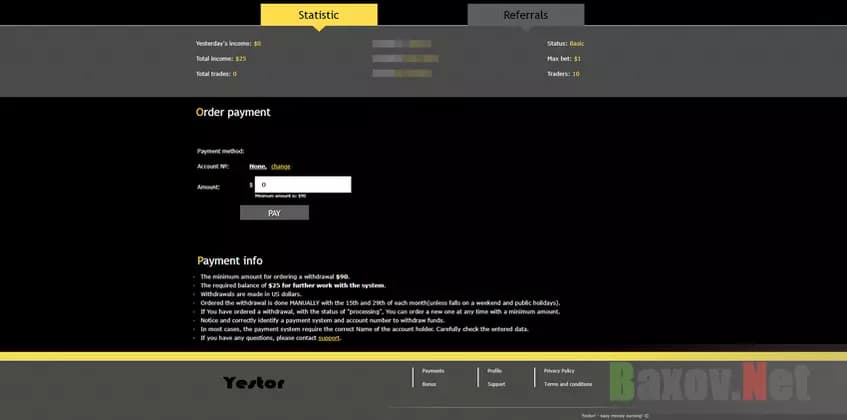View the Privacy Policy page

pyautogui.click(x=559, y=371)
